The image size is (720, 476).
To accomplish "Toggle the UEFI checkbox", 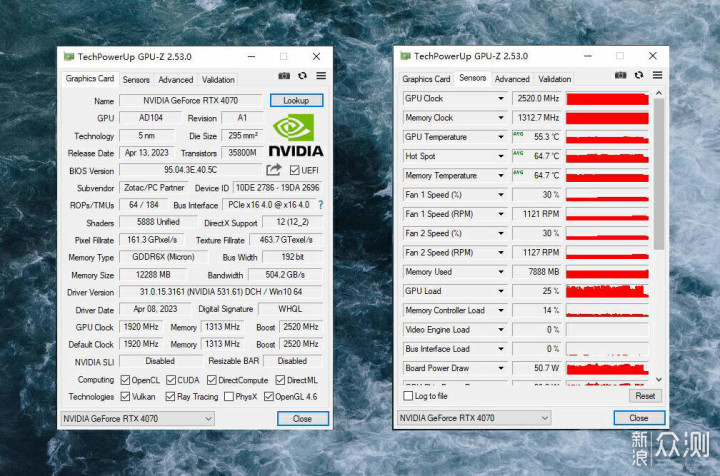I will [x=294, y=170].
